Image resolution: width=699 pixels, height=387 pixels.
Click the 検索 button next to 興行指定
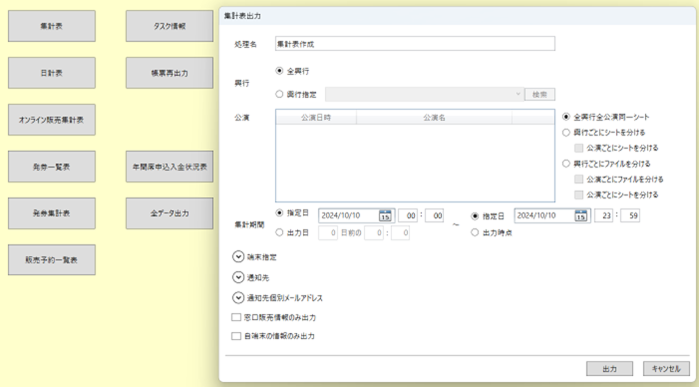click(x=540, y=95)
